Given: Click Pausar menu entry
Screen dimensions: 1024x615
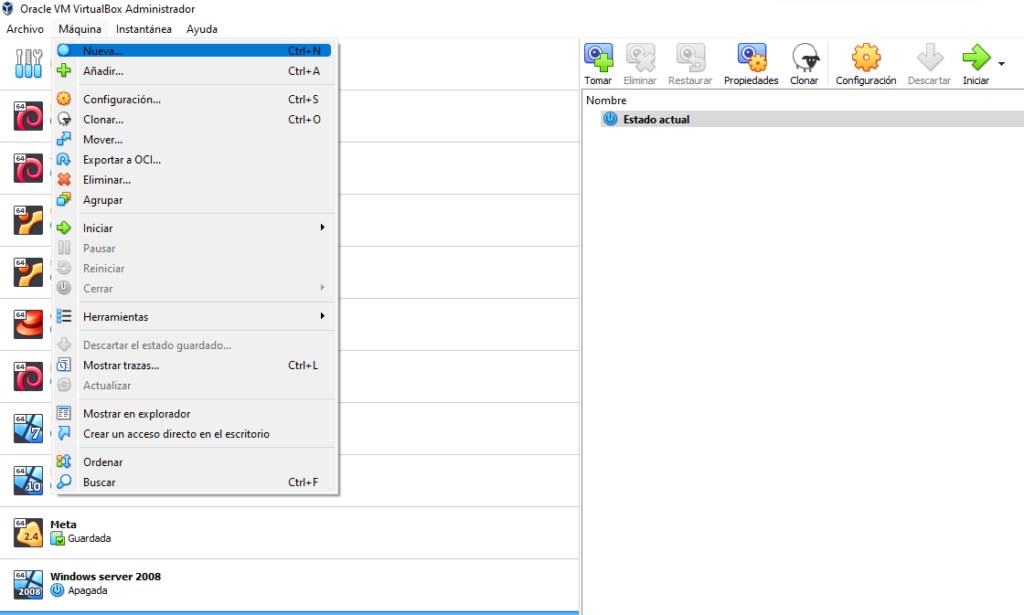Looking at the screenshot, I should (x=193, y=248).
